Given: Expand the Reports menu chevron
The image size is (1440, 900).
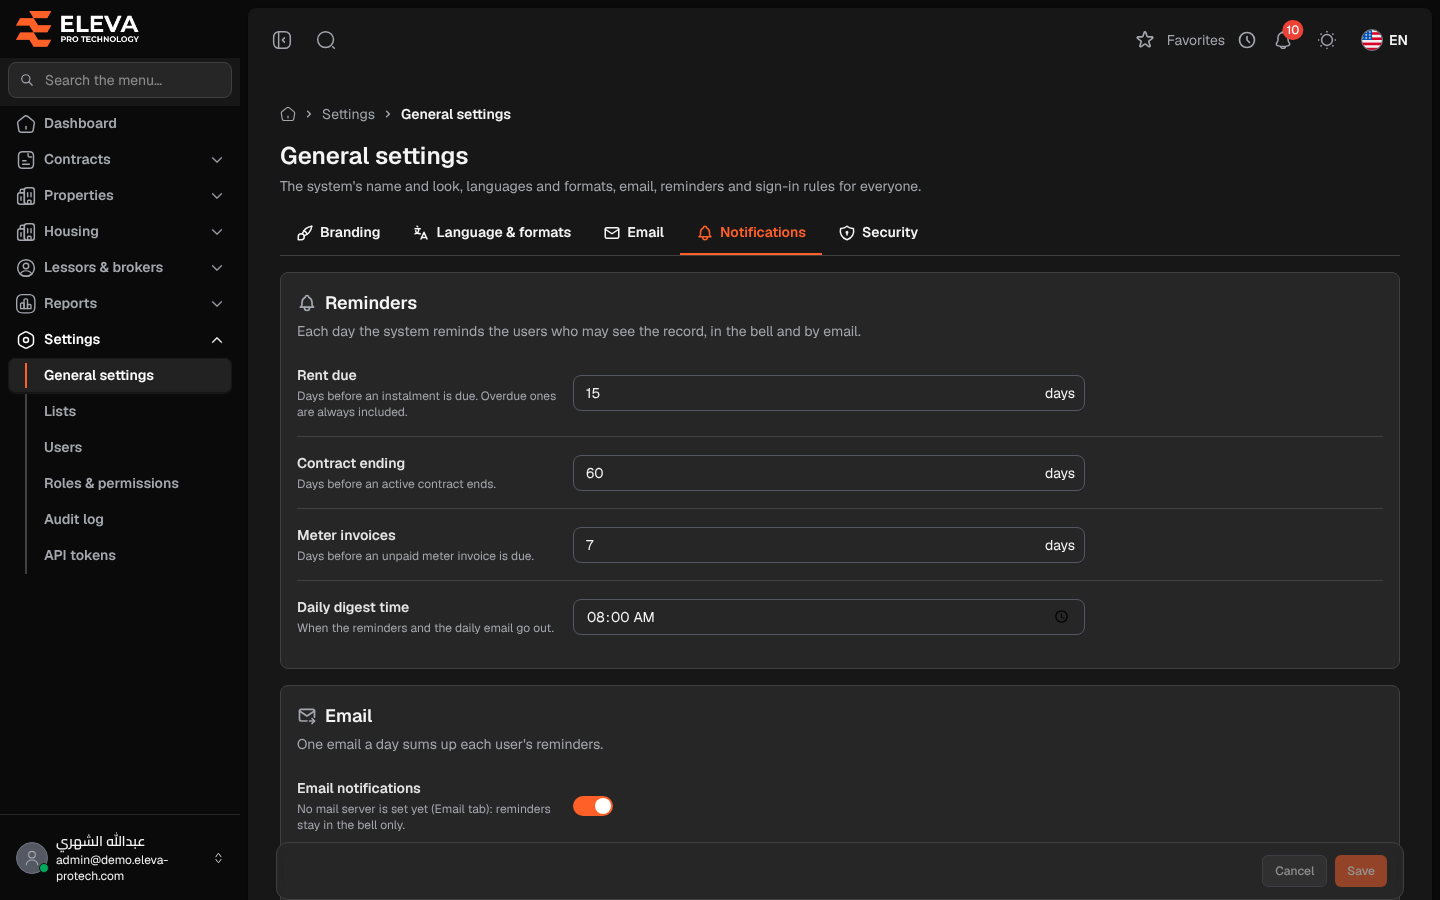Looking at the screenshot, I should click(217, 304).
